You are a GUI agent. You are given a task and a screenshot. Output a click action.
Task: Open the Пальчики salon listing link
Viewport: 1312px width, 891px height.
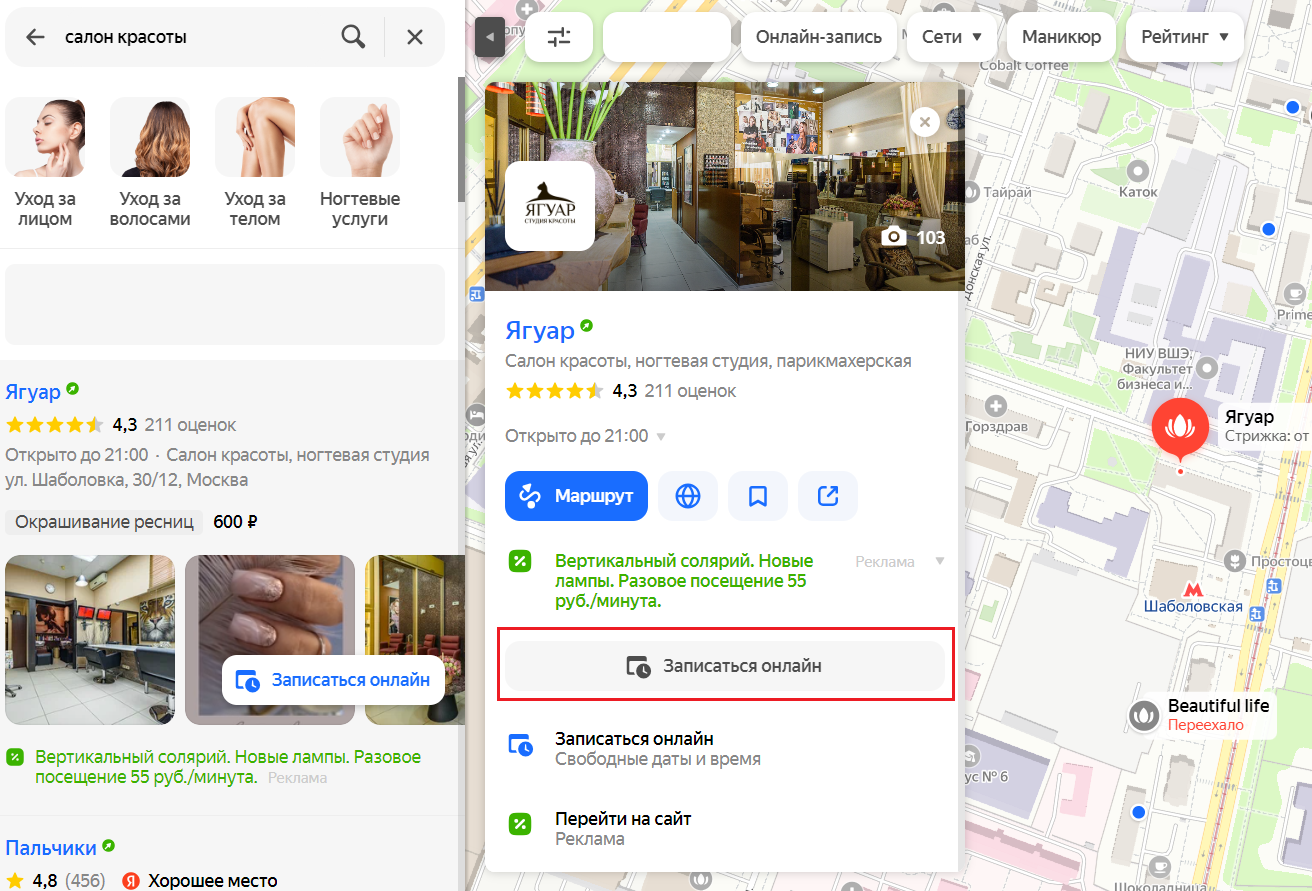(x=51, y=848)
